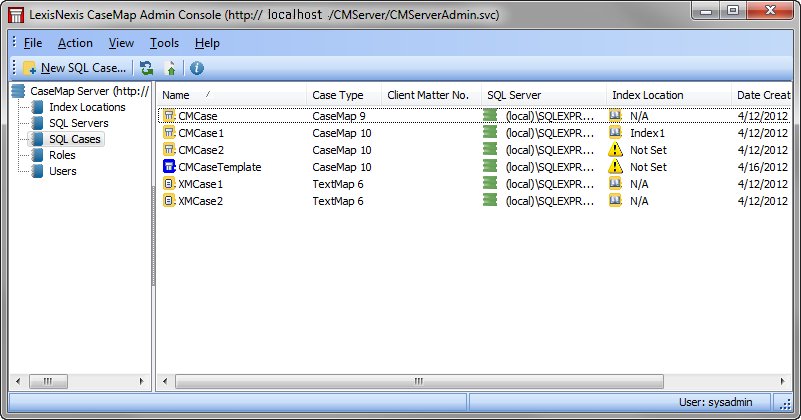Click the case icon beside CMCase2
The width and height of the screenshot is (801, 420).
coord(169,150)
